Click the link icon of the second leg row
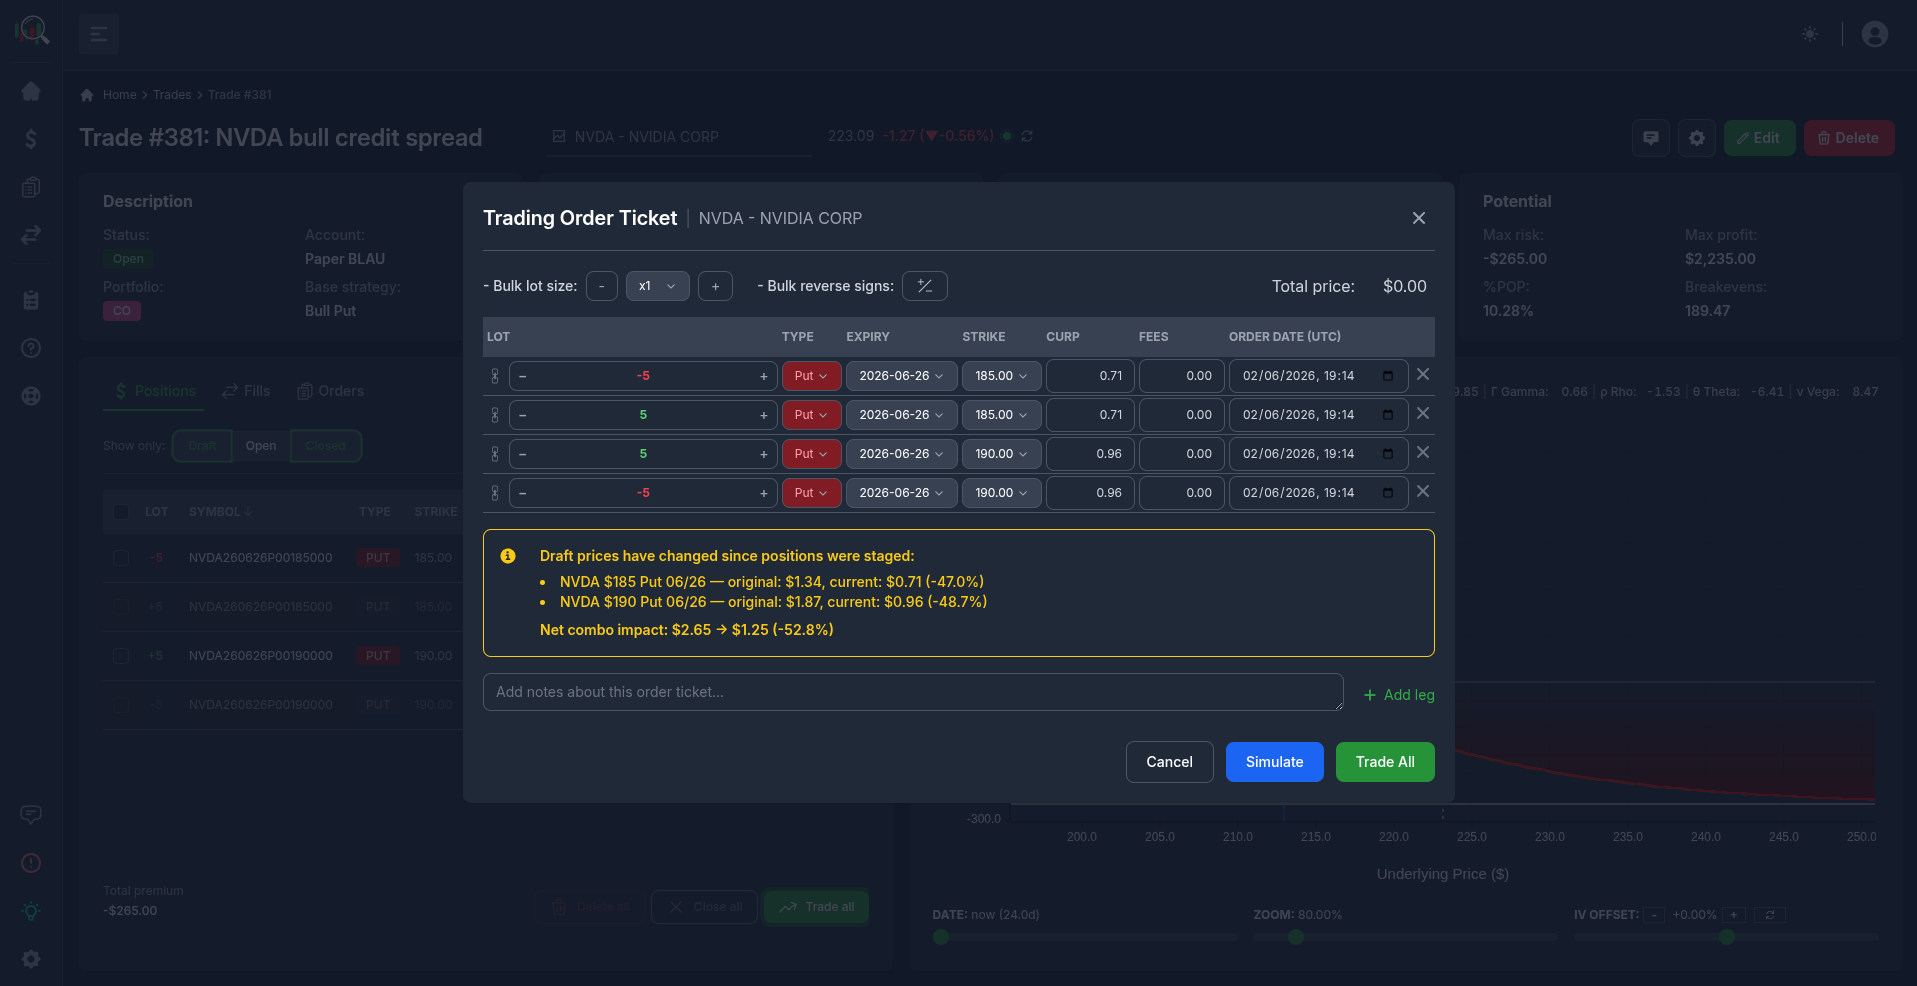This screenshot has height=986, width=1917. coord(495,415)
